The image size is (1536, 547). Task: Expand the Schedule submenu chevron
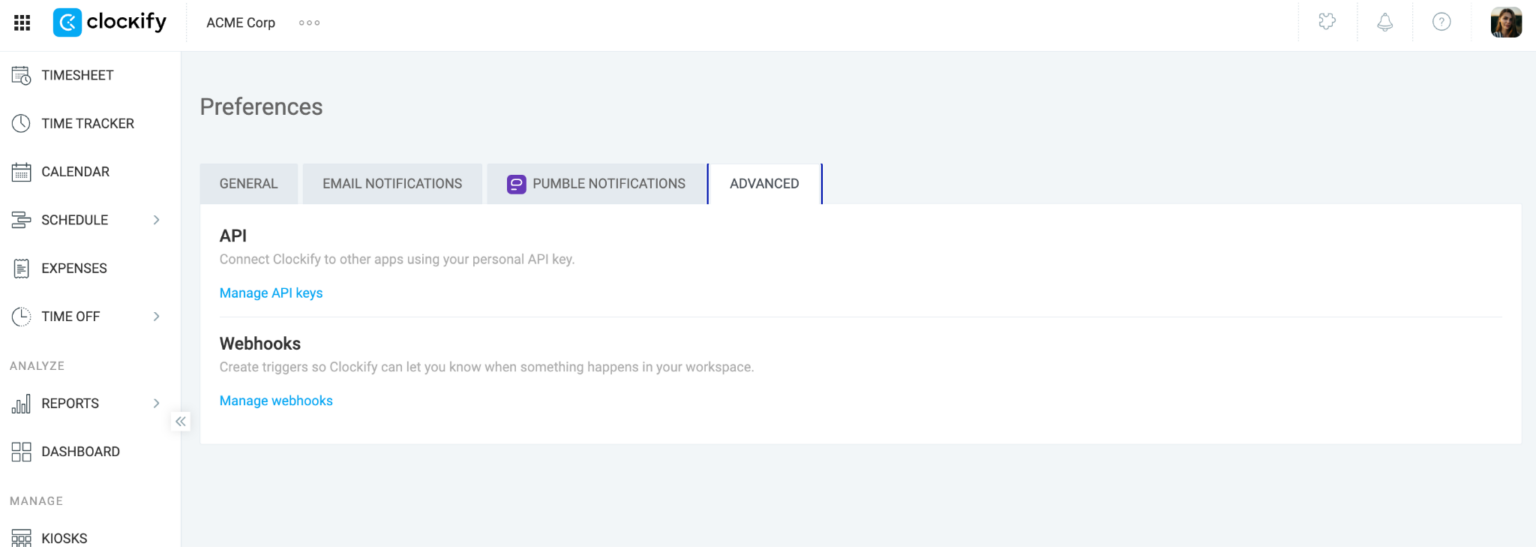click(156, 220)
